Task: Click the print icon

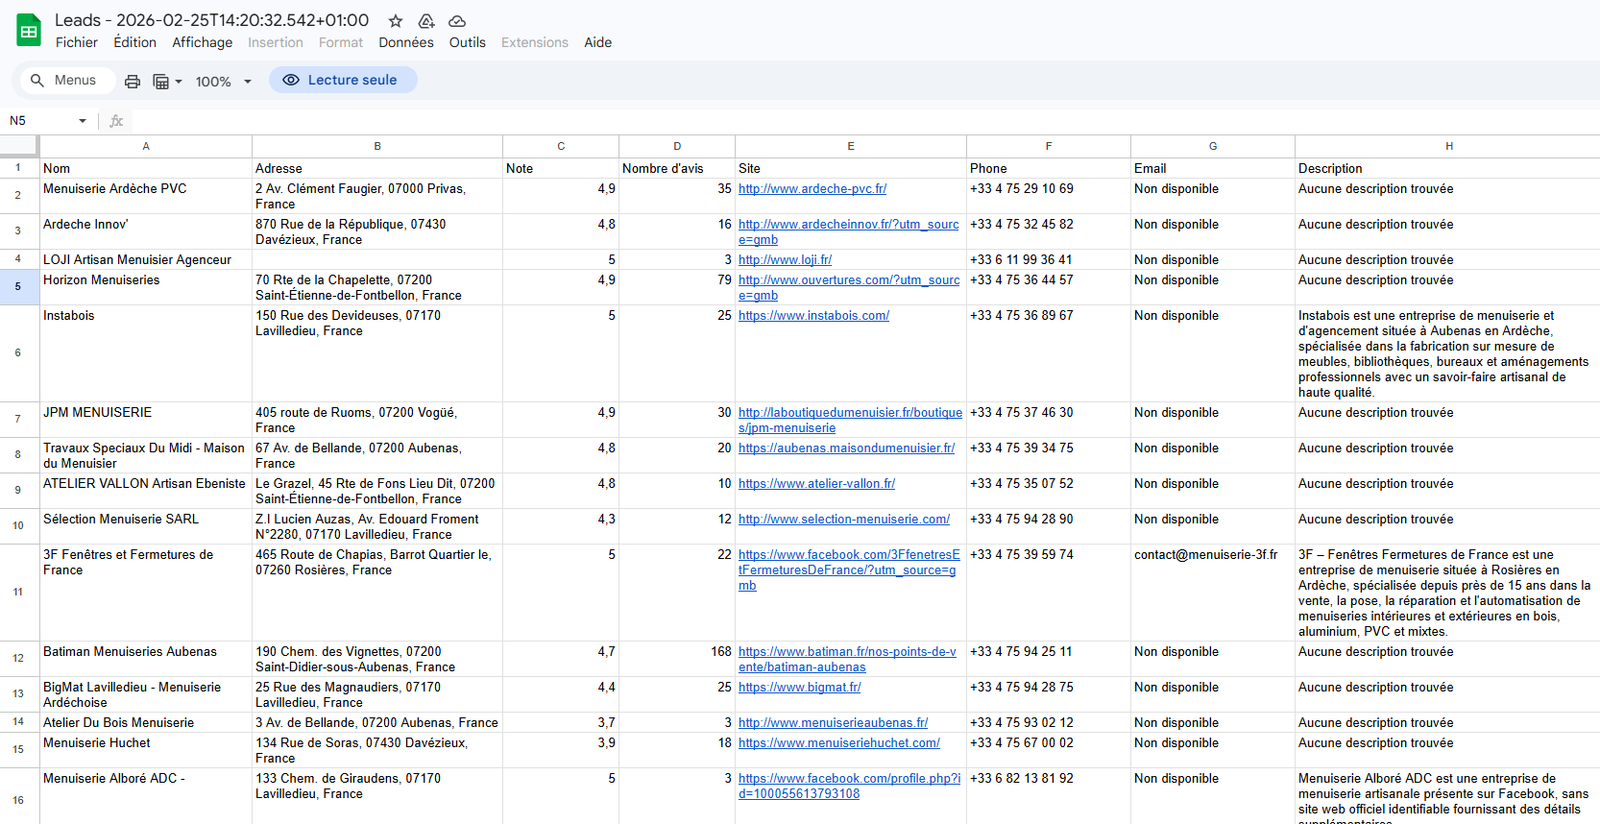Action: [132, 81]
